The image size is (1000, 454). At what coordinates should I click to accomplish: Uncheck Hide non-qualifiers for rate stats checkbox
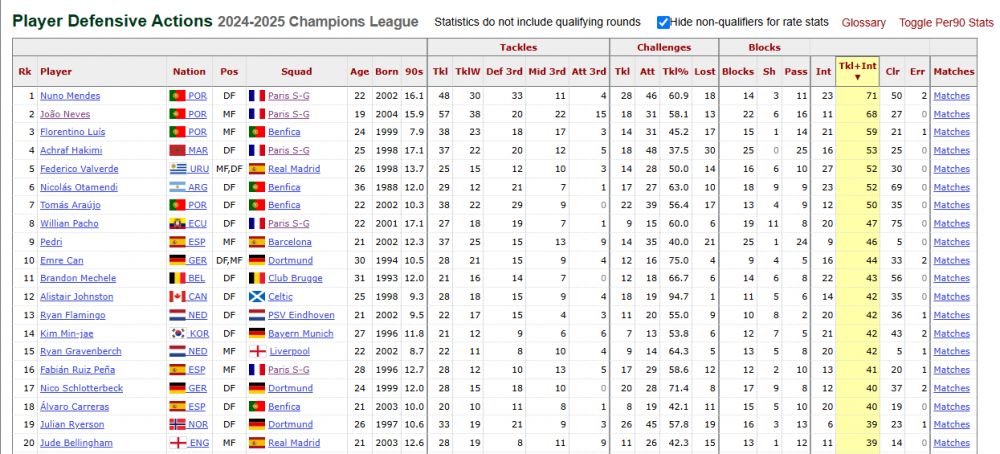click(x=663, y=23)
